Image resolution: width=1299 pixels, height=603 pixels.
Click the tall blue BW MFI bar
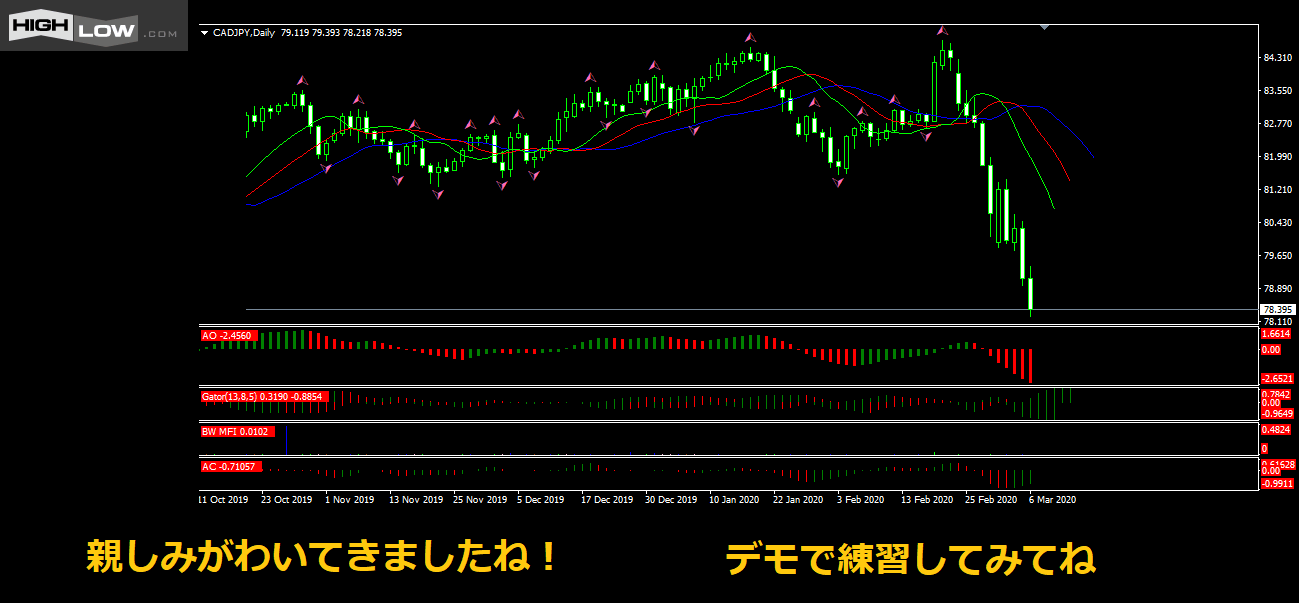click(x=287, y=440)
